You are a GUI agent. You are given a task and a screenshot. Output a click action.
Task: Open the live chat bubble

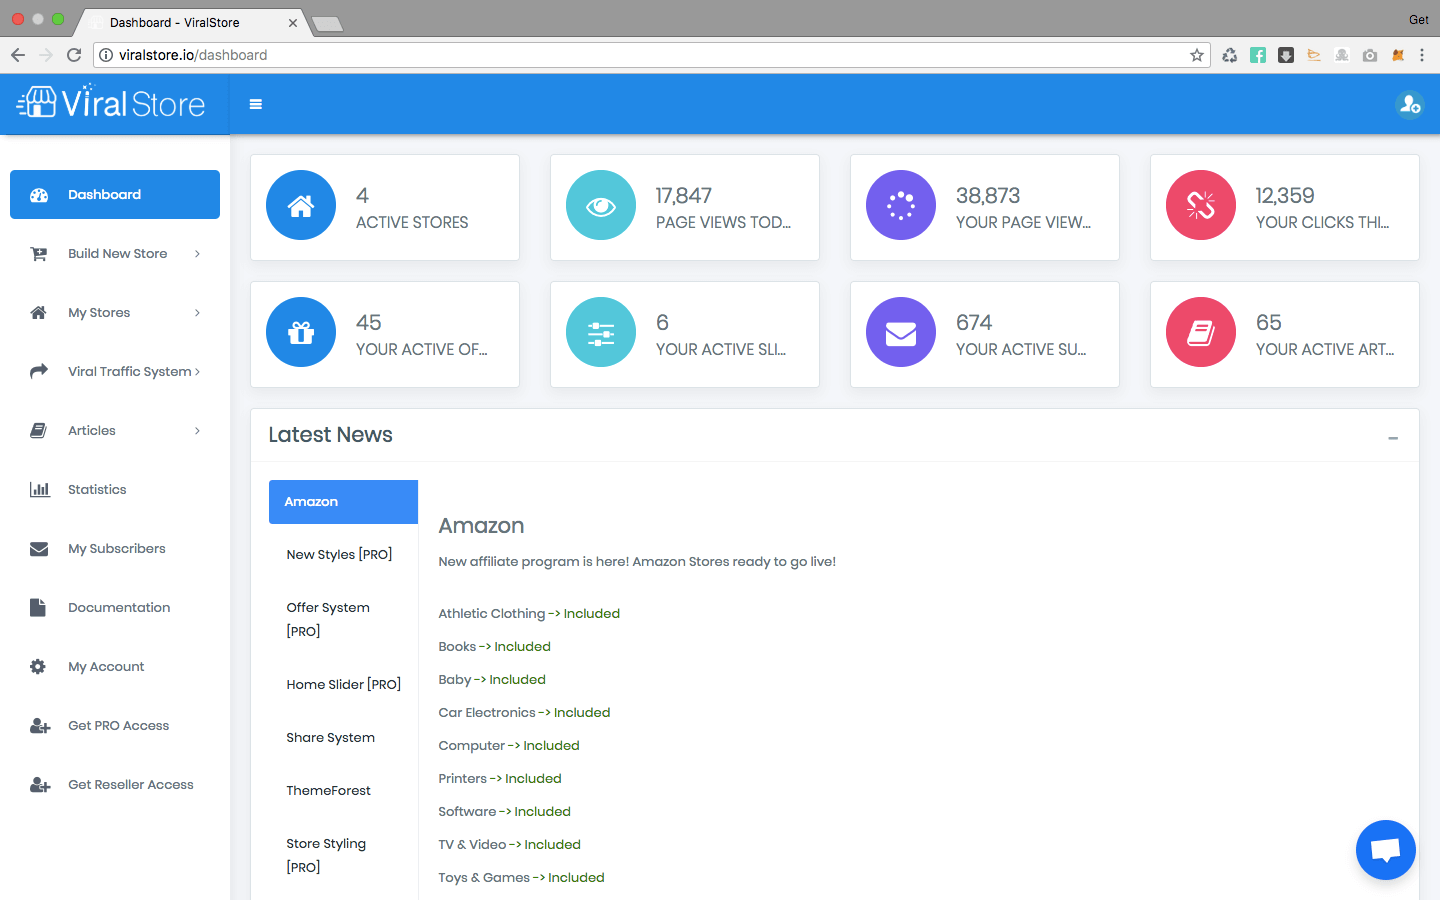[1386, 850]
